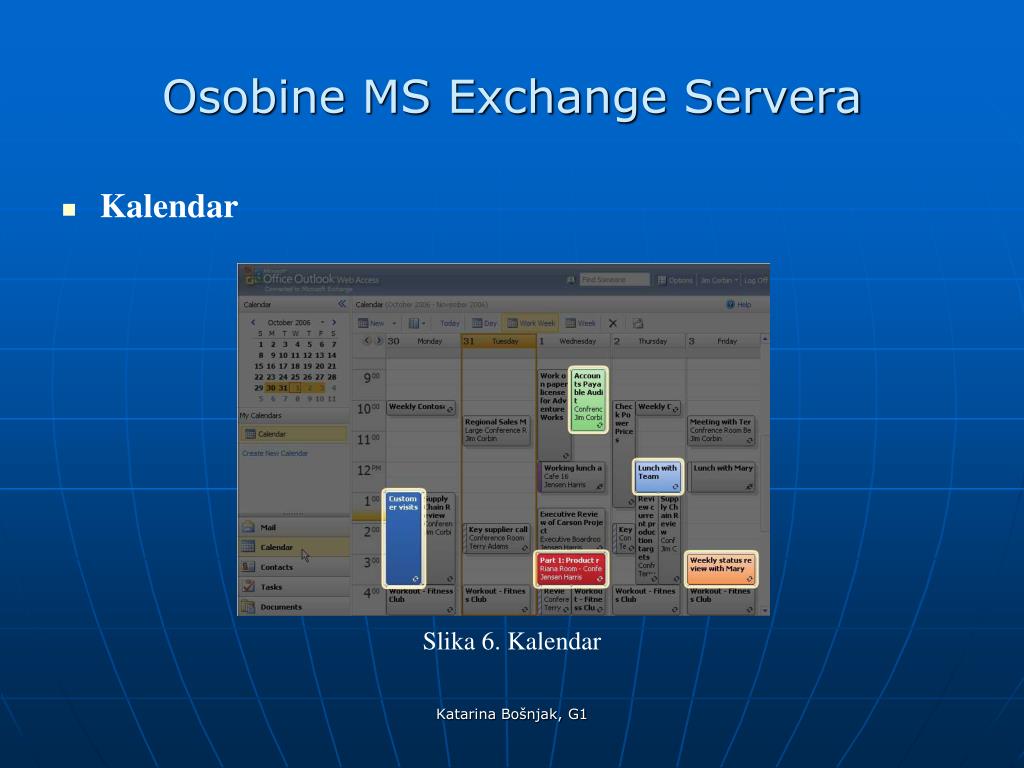
Task: Open Options in the top bar
Action: pyautogui.click(x=675, y=280)
